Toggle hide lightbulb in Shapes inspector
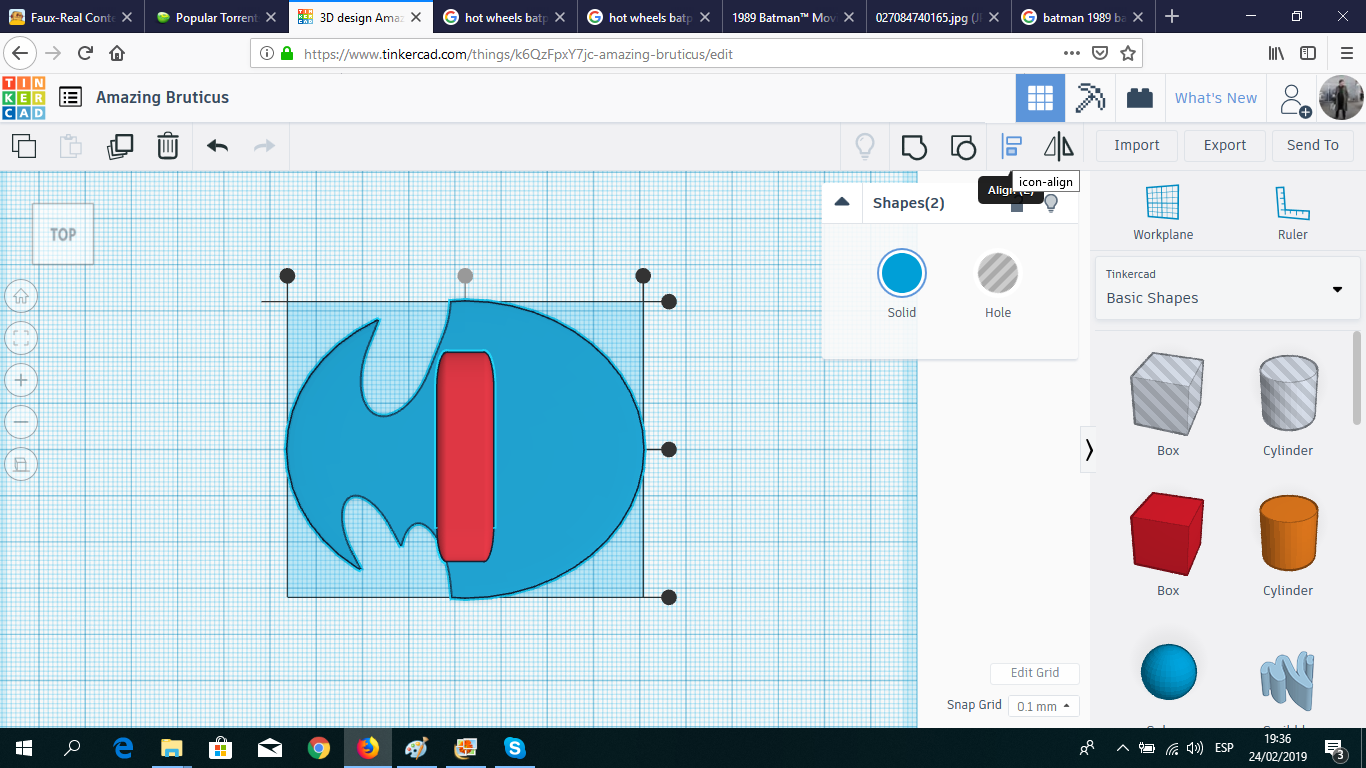The width and height of the screenshot is (1366, 768). 1050,203
